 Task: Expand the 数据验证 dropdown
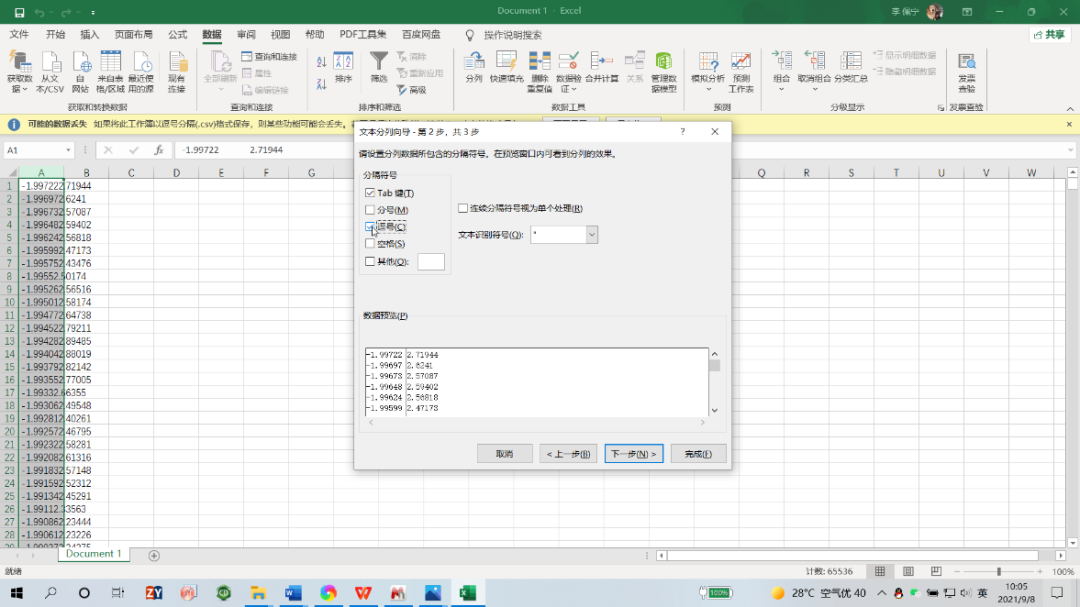[x=574, y=90]
